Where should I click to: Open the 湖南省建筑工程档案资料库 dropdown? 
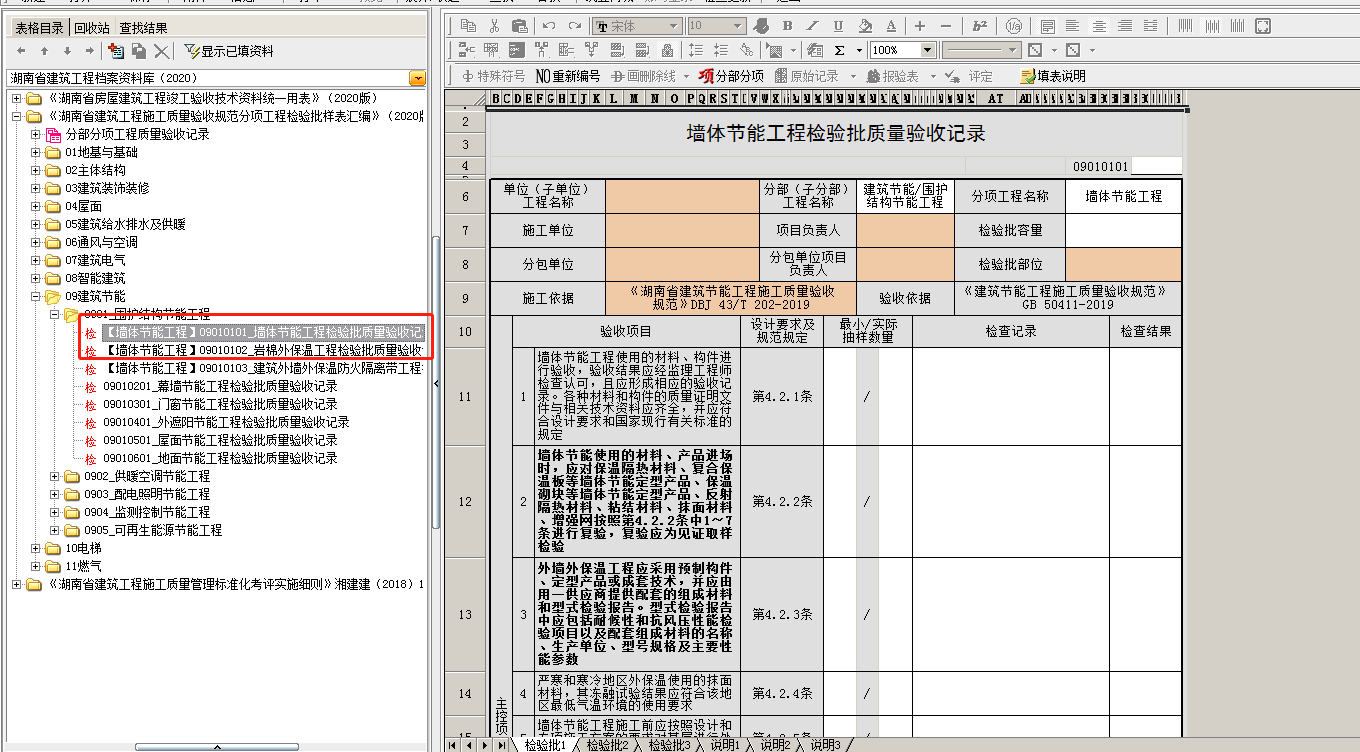coord(417,78)
